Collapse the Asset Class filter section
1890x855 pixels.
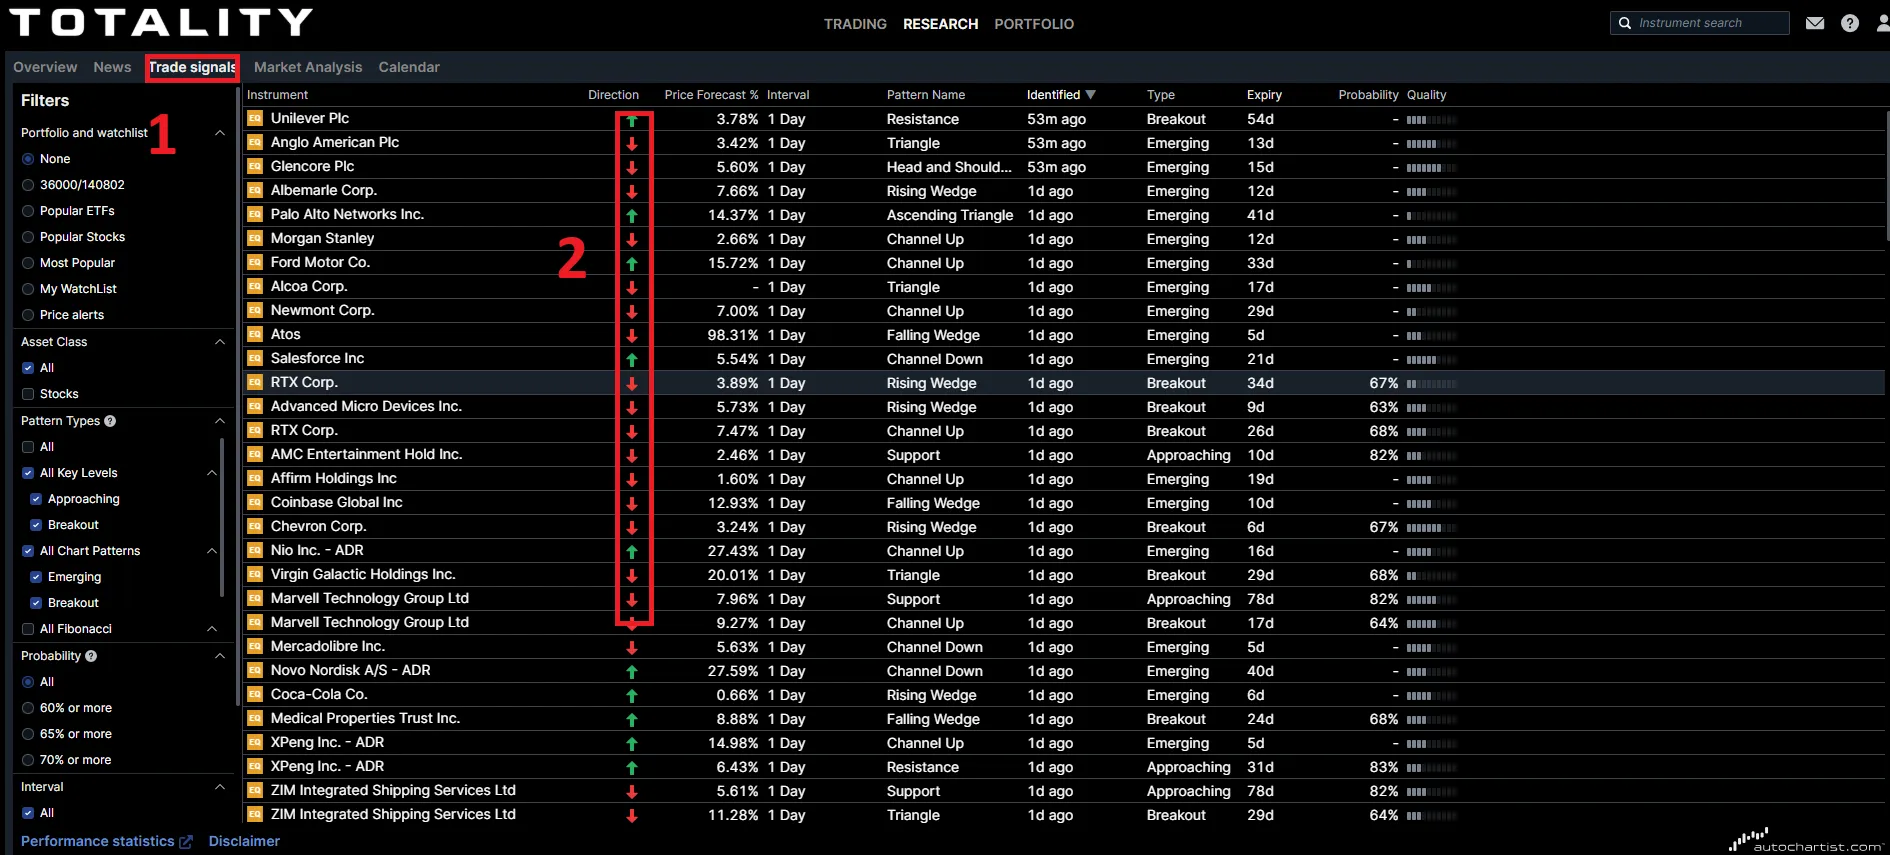pos(220,342)
